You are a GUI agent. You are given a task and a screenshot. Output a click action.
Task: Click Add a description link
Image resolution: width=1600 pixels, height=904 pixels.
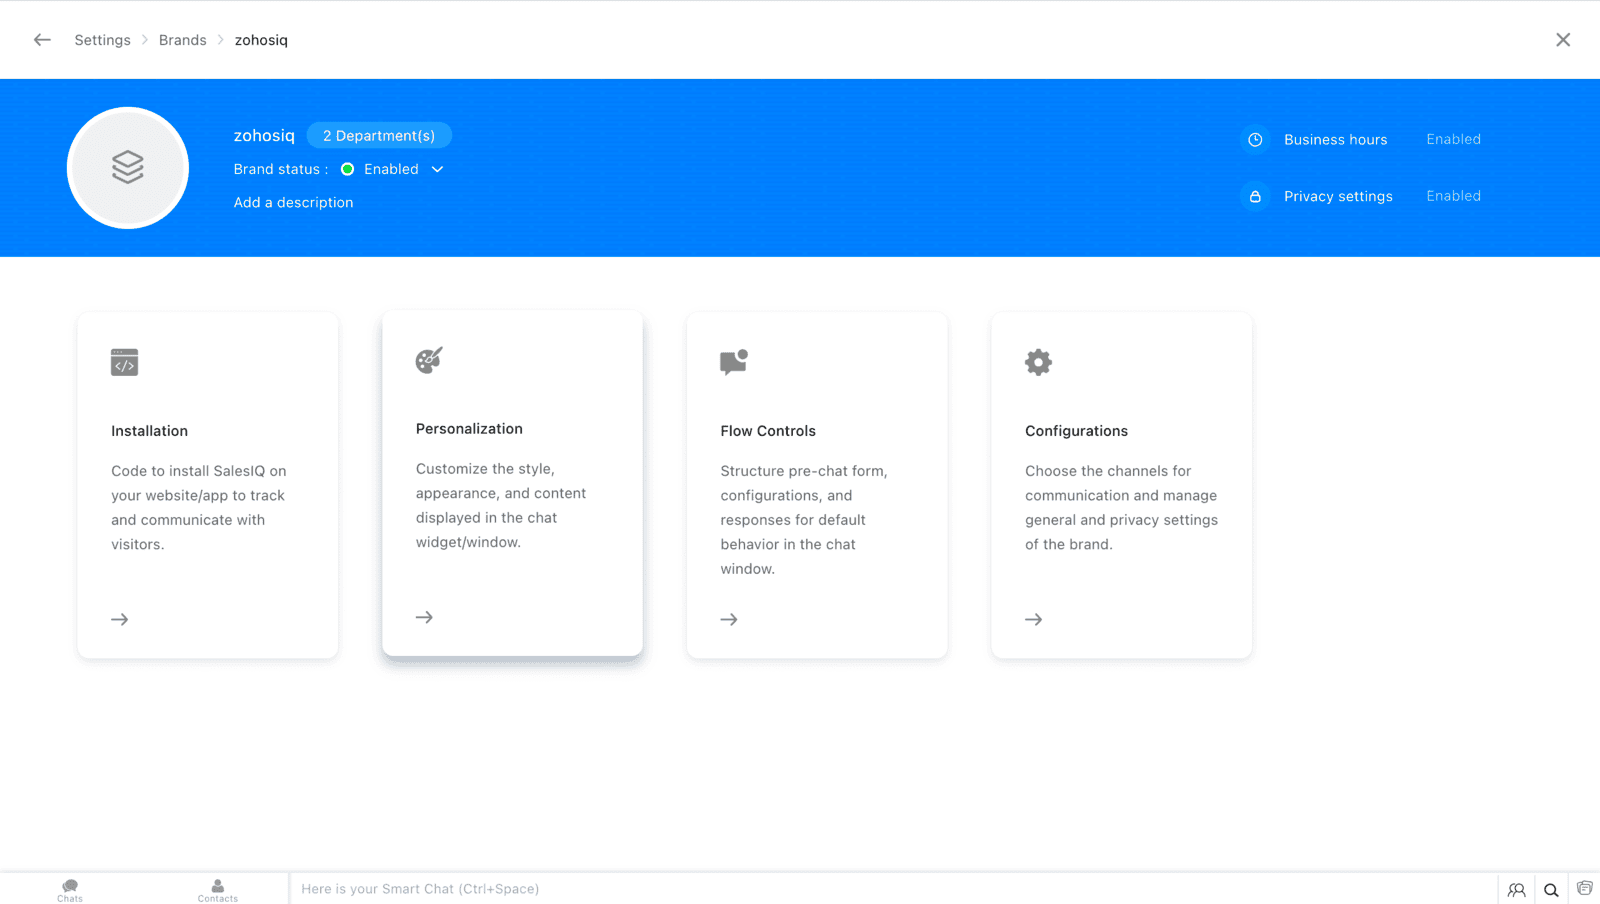[x=293, y=202]
